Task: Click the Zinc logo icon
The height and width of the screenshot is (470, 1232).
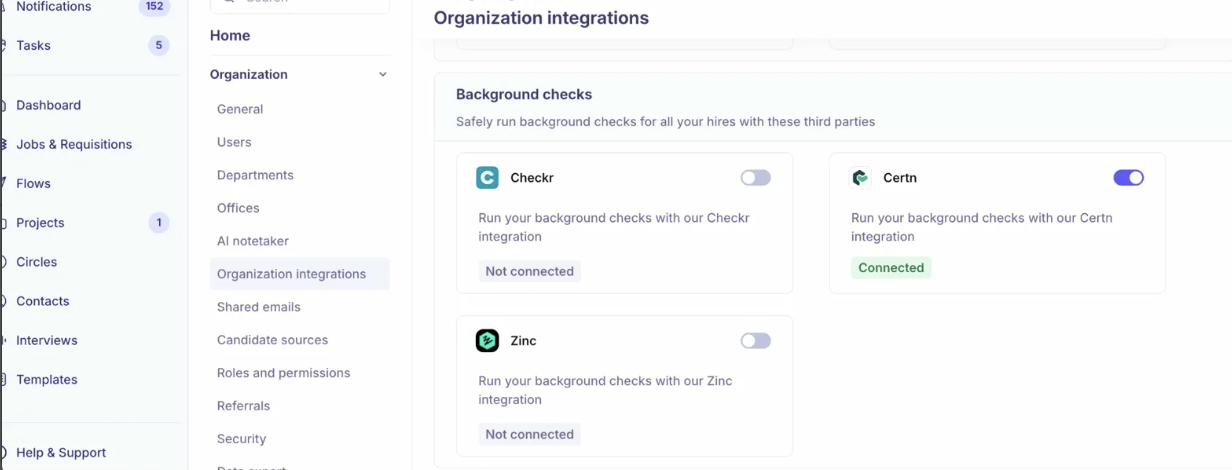Action: click(487, 341)
